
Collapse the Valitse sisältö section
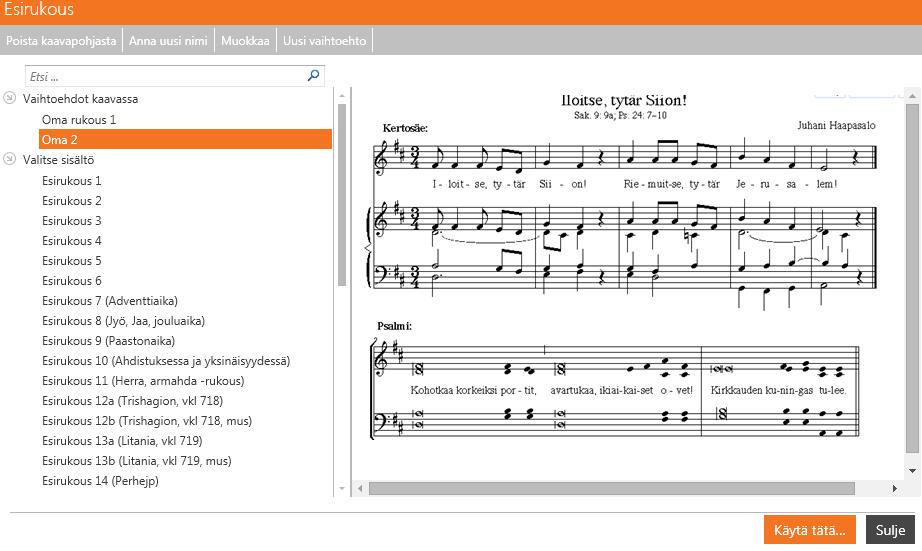tap(9, 159)
